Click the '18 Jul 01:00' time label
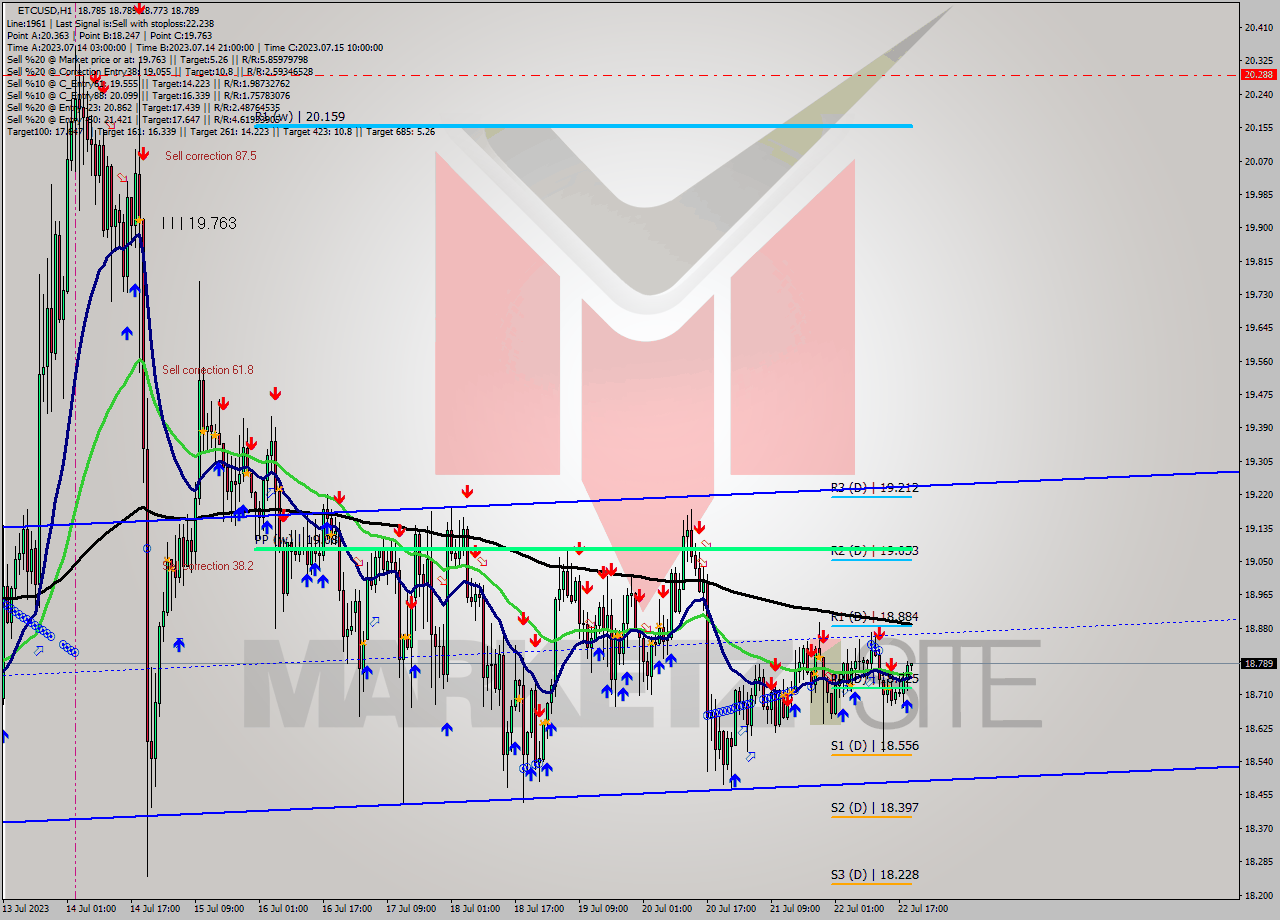The height and width of the screenshot is (920, 1280). click(474, 909)
